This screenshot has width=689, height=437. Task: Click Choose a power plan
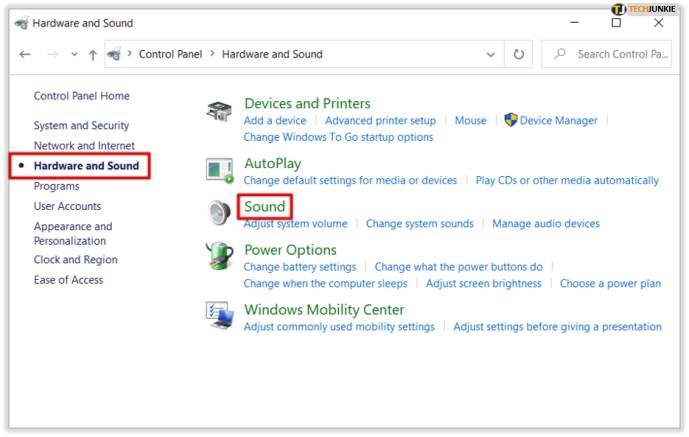pyautogui.click(x=610, y=283)
